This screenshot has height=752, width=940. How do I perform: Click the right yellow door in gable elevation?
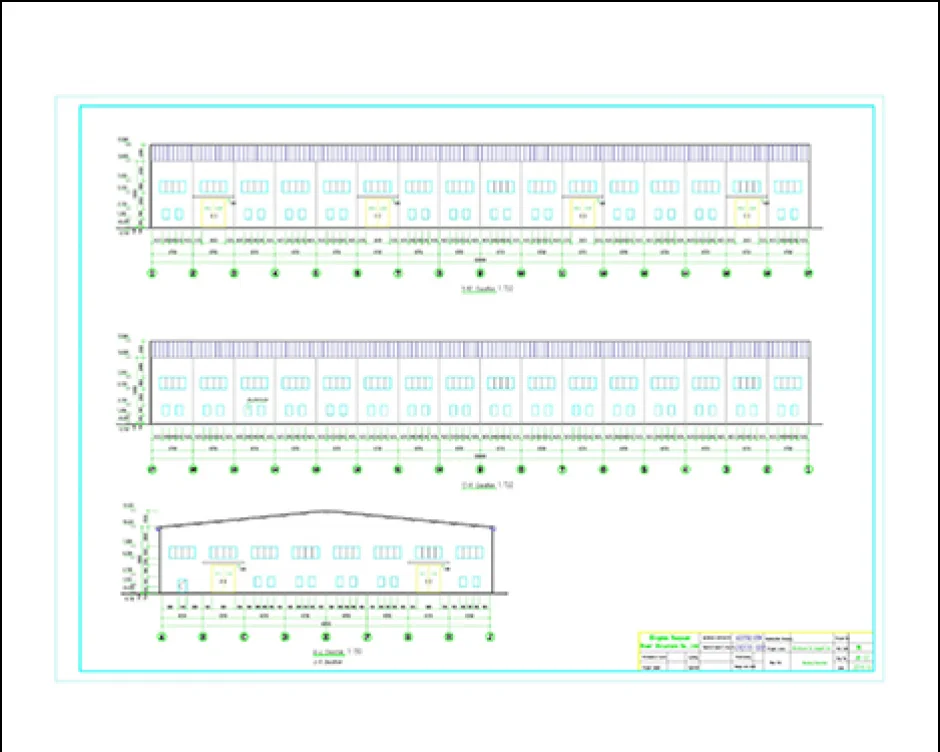click(x=428, y=579)
